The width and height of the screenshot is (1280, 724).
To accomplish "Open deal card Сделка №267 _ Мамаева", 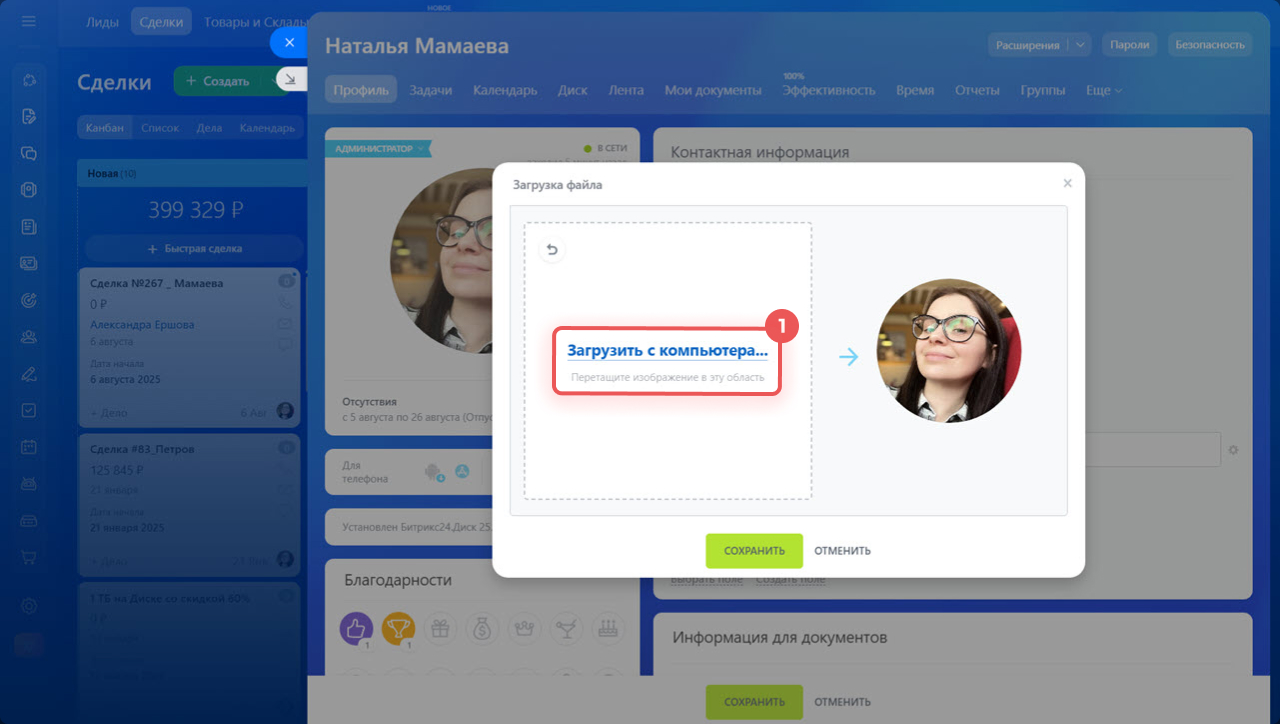I will [x=189, y=347].
